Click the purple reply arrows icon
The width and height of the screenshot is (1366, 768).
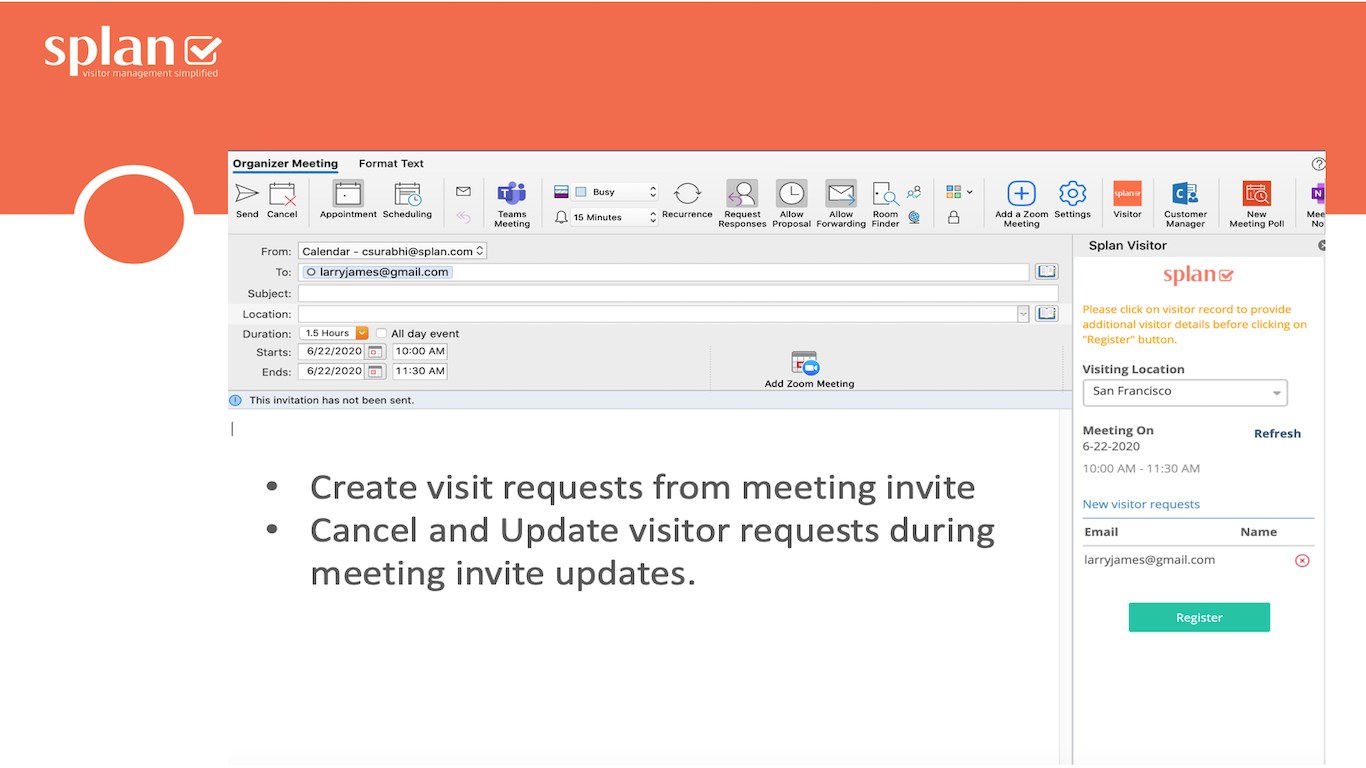point(463,216)
